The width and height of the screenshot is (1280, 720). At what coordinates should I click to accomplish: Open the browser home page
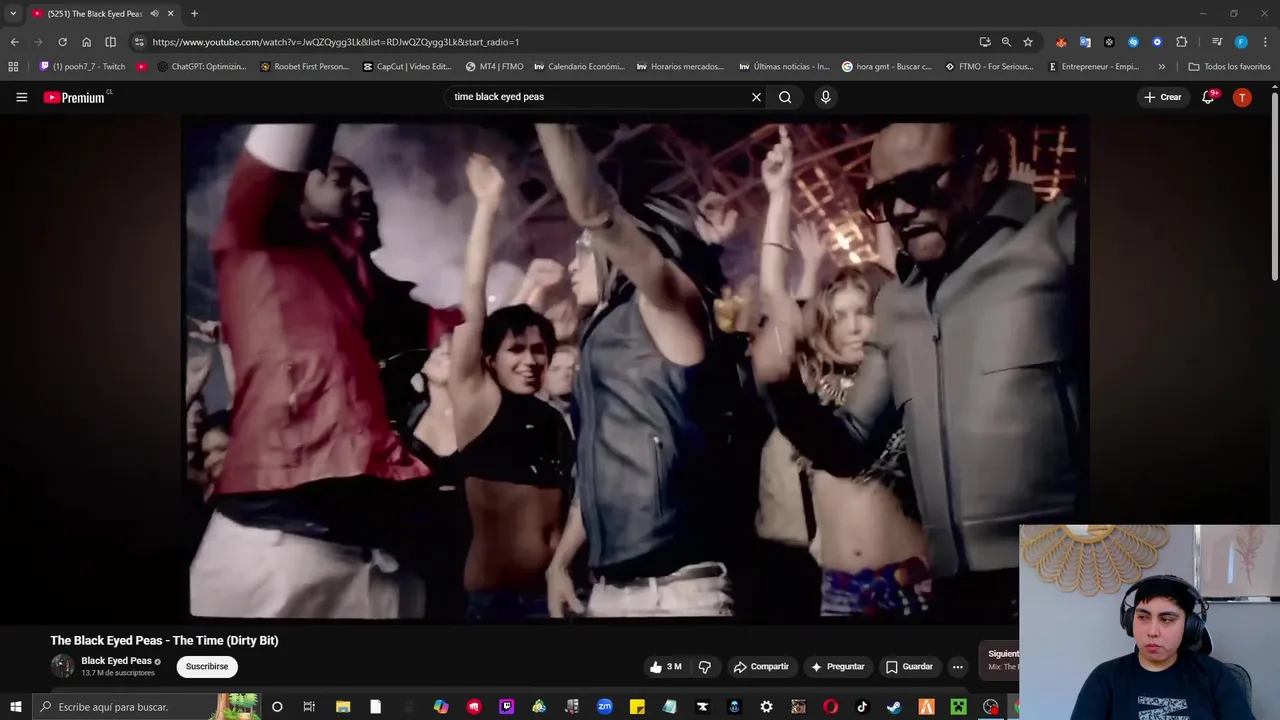tap(86, 42)
